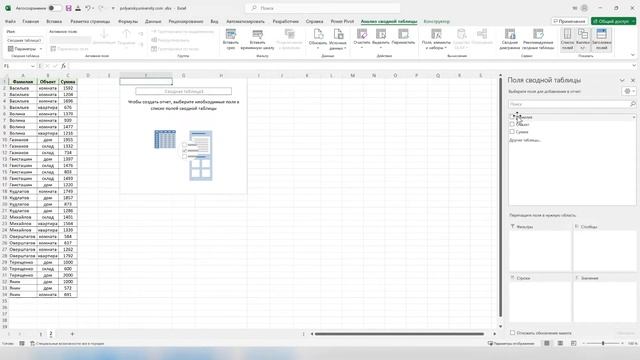The height and width of the screenshot is (360, 640).
Task: Expand the Name Box dropdown
Action: [33, 66]
